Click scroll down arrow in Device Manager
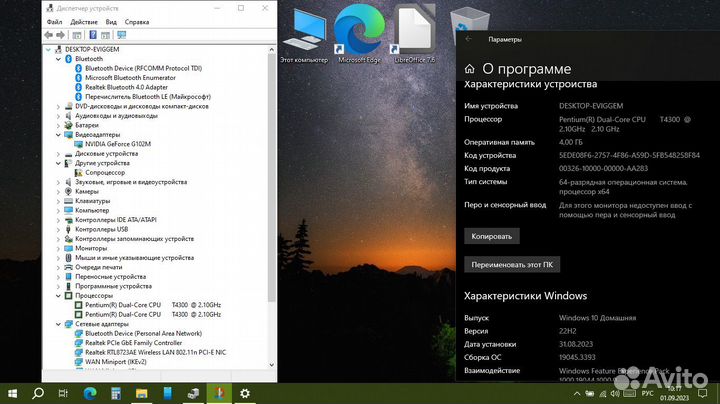The image size is (720, 404). tap(271, 365)
